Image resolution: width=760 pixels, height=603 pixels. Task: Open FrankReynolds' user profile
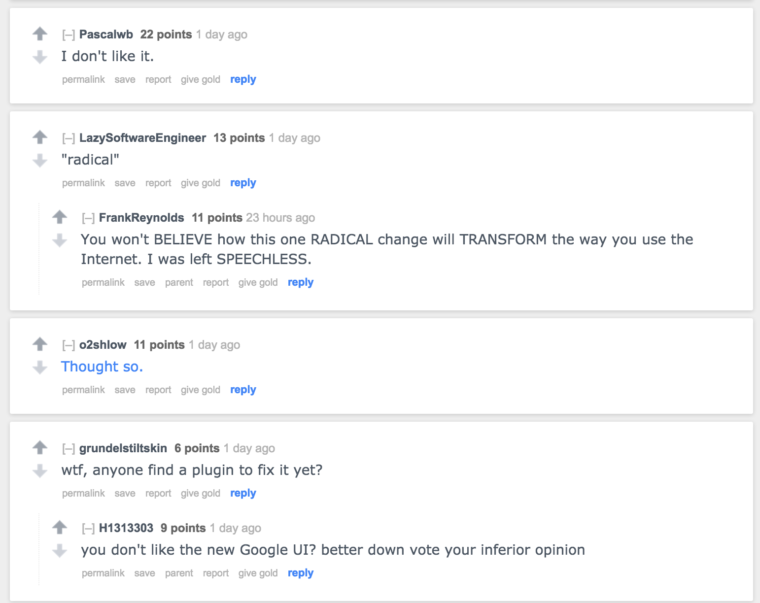141,218
